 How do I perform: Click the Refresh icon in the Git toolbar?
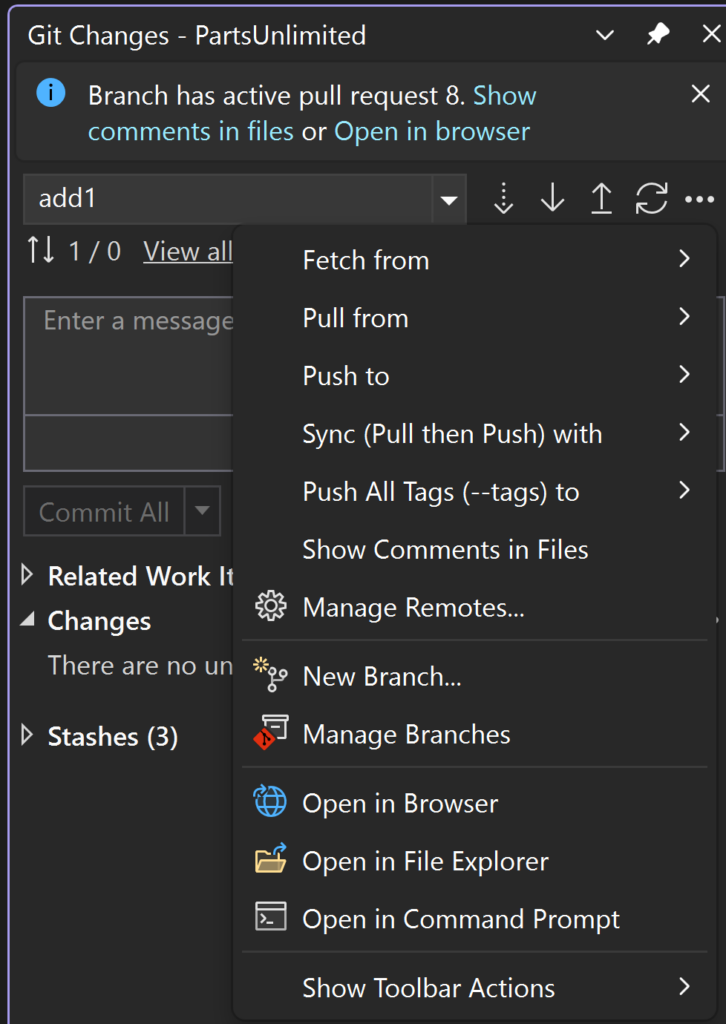651,198
